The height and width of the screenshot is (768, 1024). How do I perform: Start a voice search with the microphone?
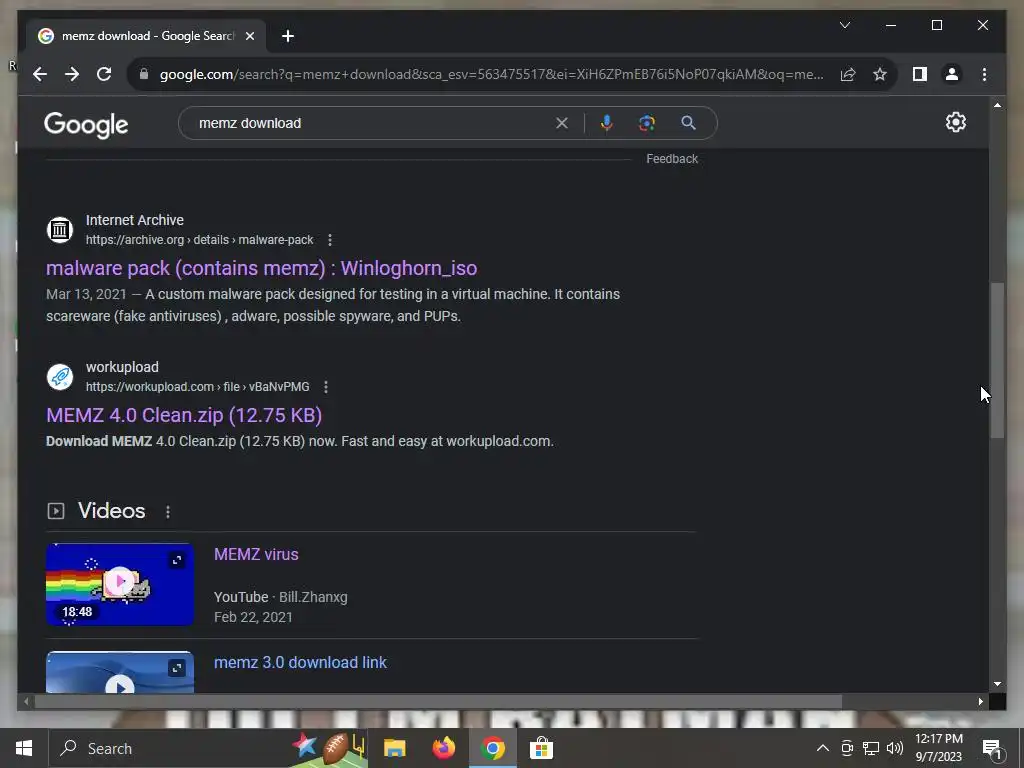607,123
